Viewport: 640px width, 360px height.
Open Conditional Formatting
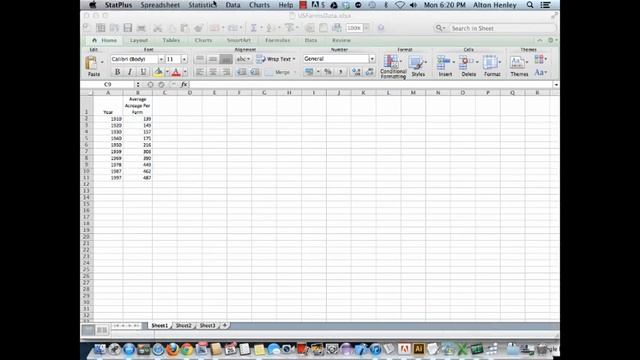393,67
